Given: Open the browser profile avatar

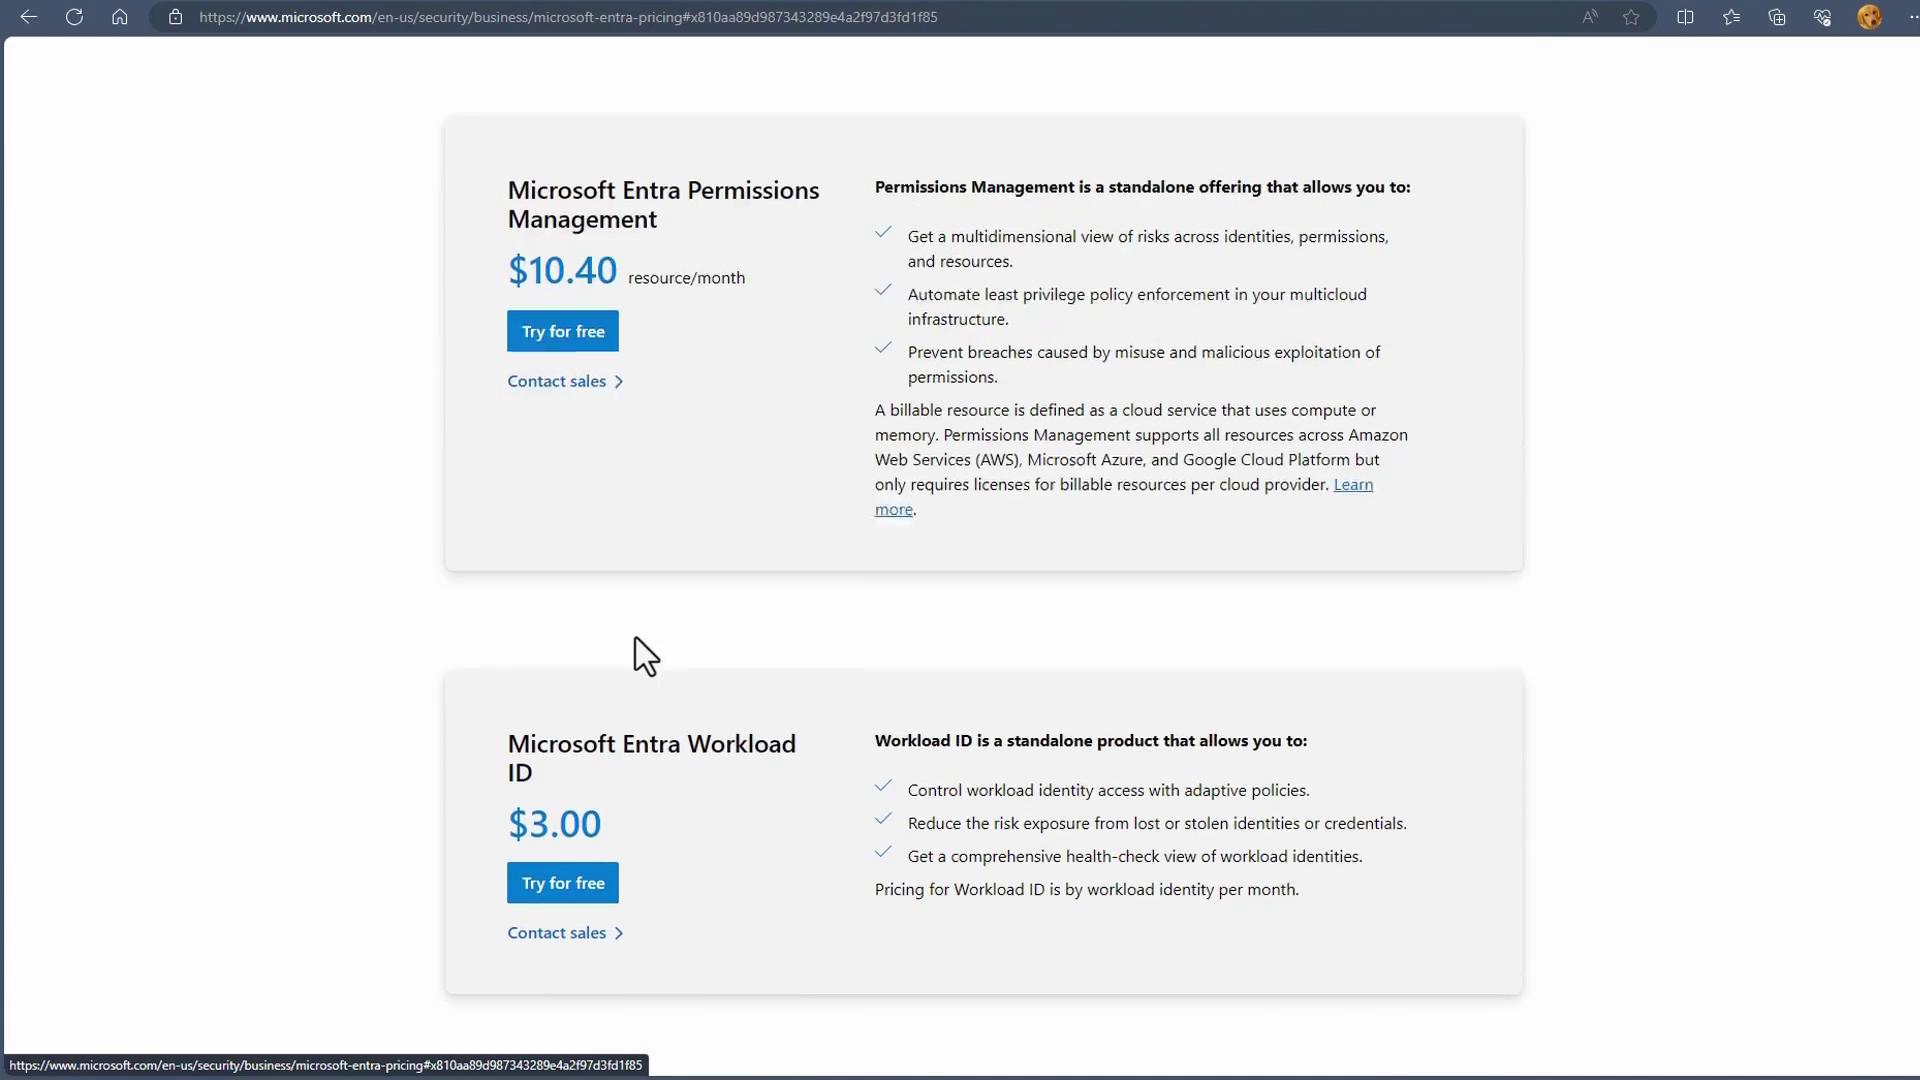Looking at the screenshot, I should [x=1869, y=17].
